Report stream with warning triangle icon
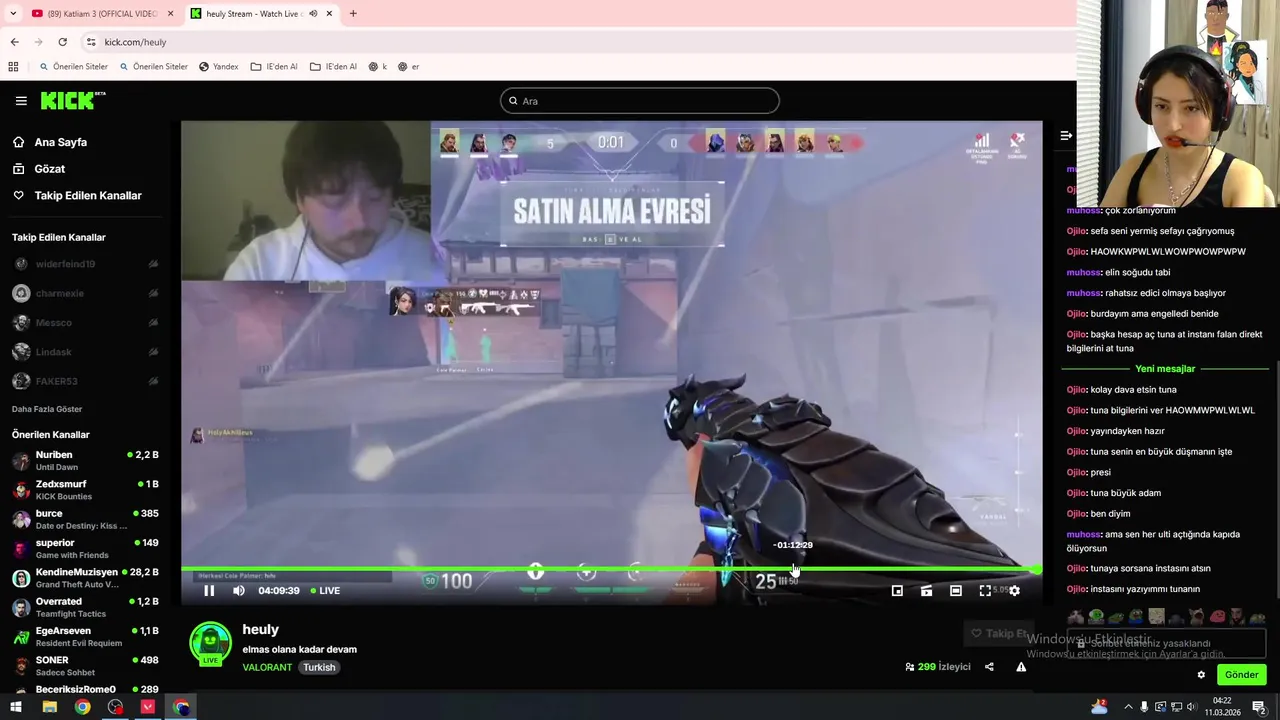 point(1021,667)
